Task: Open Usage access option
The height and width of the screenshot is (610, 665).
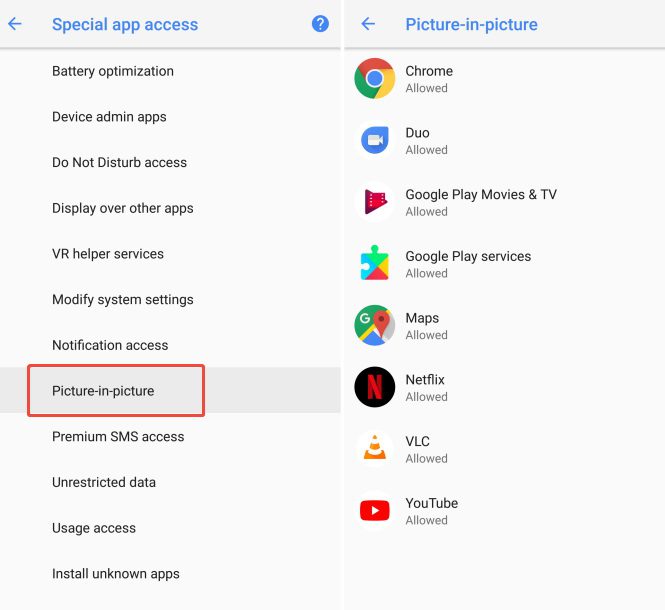Action: [x=170, y=528]
